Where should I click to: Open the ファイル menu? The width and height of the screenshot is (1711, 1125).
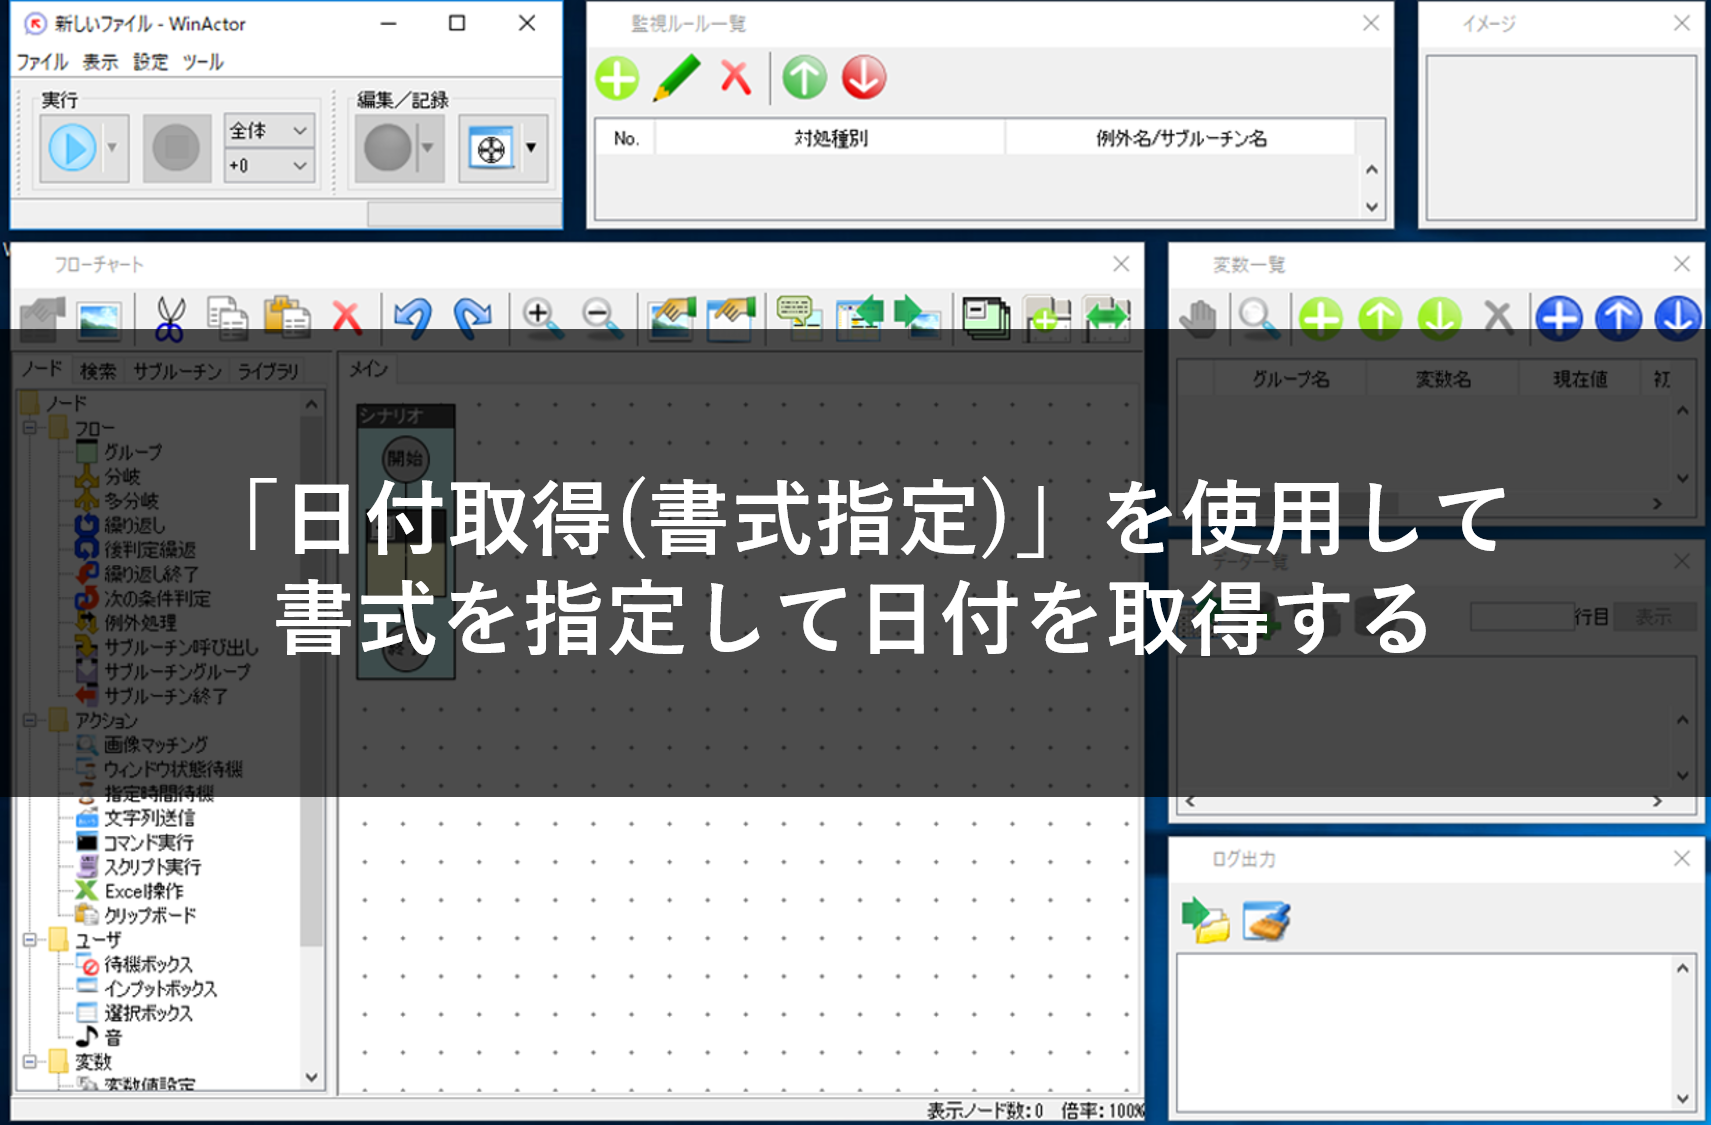(42, 62)
